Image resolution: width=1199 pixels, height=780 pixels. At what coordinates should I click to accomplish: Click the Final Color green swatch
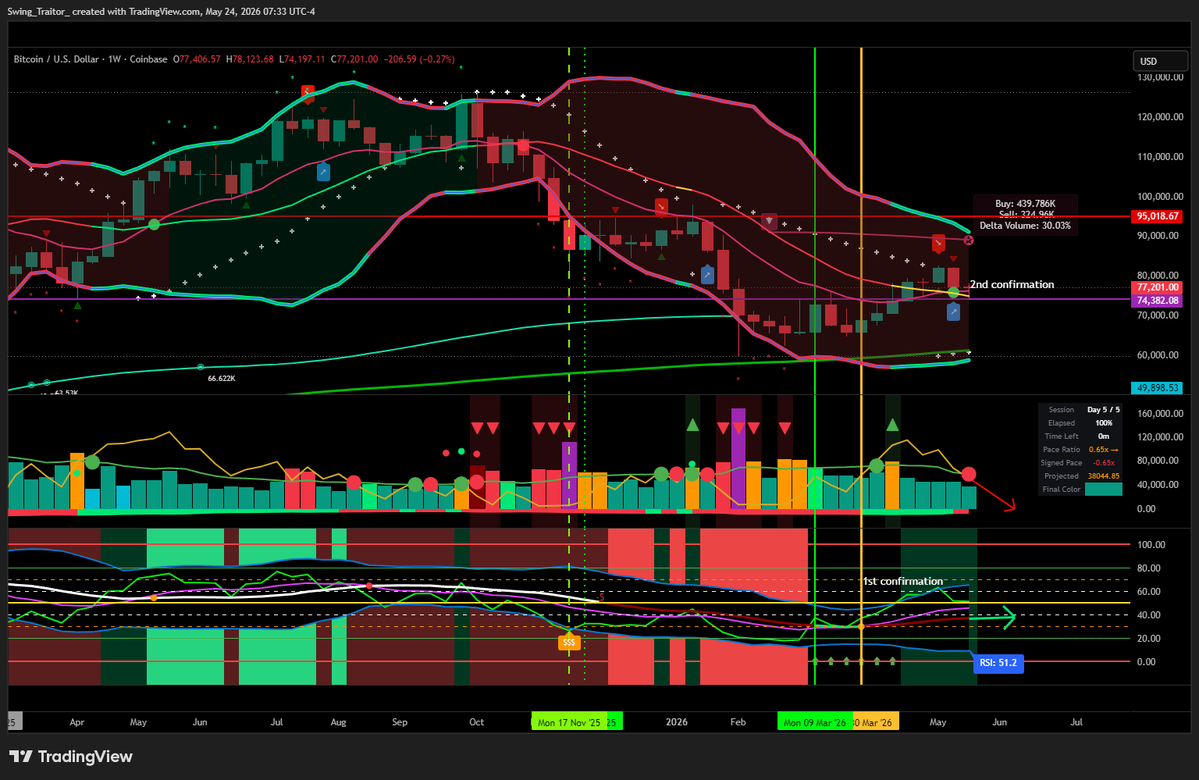[1103, 489]
